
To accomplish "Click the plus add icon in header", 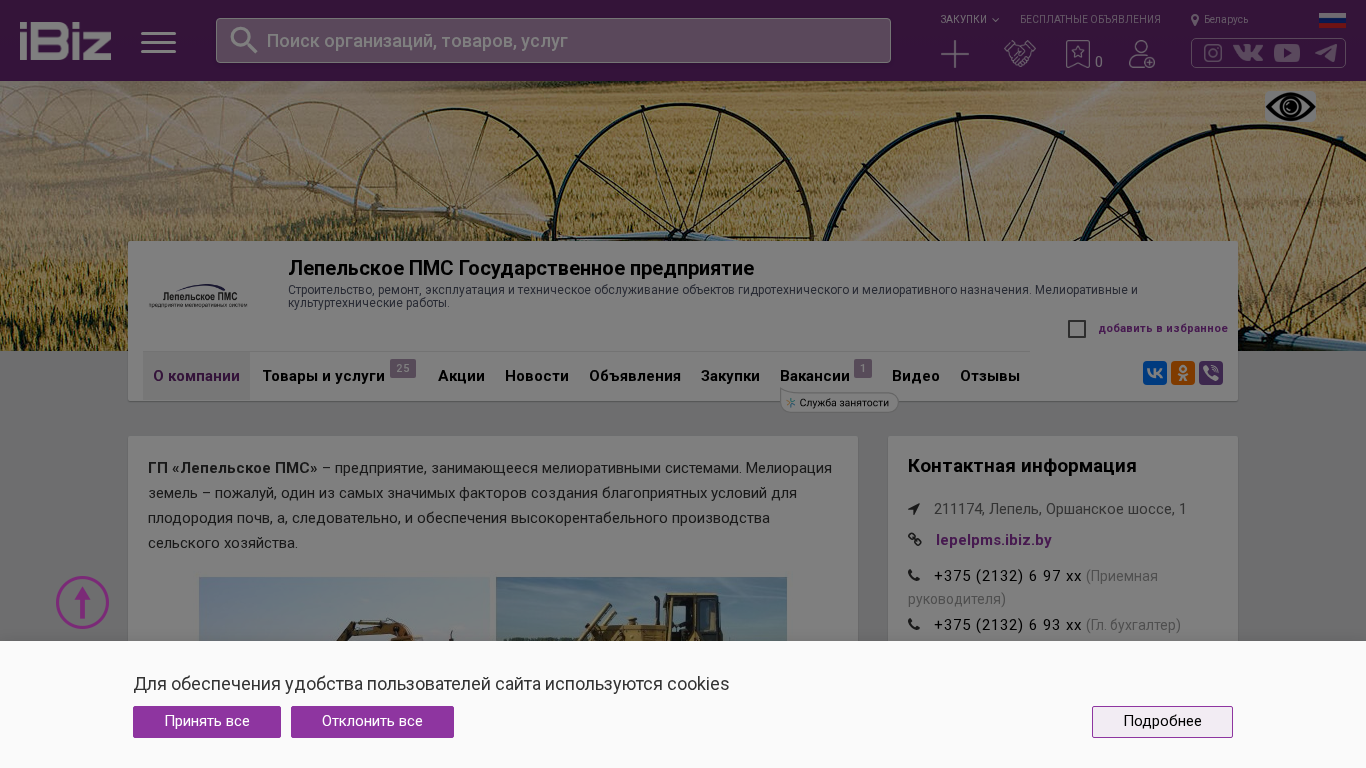I will 955,54.
